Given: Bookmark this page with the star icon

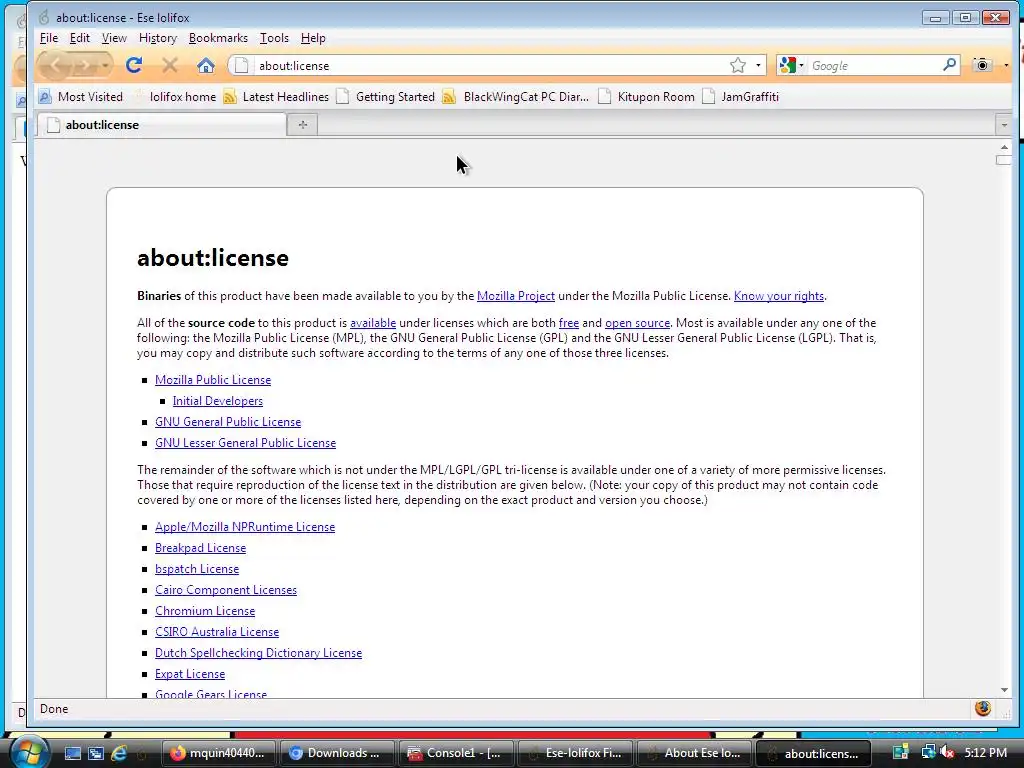Looking at the screenshot, I should point(738,65).
